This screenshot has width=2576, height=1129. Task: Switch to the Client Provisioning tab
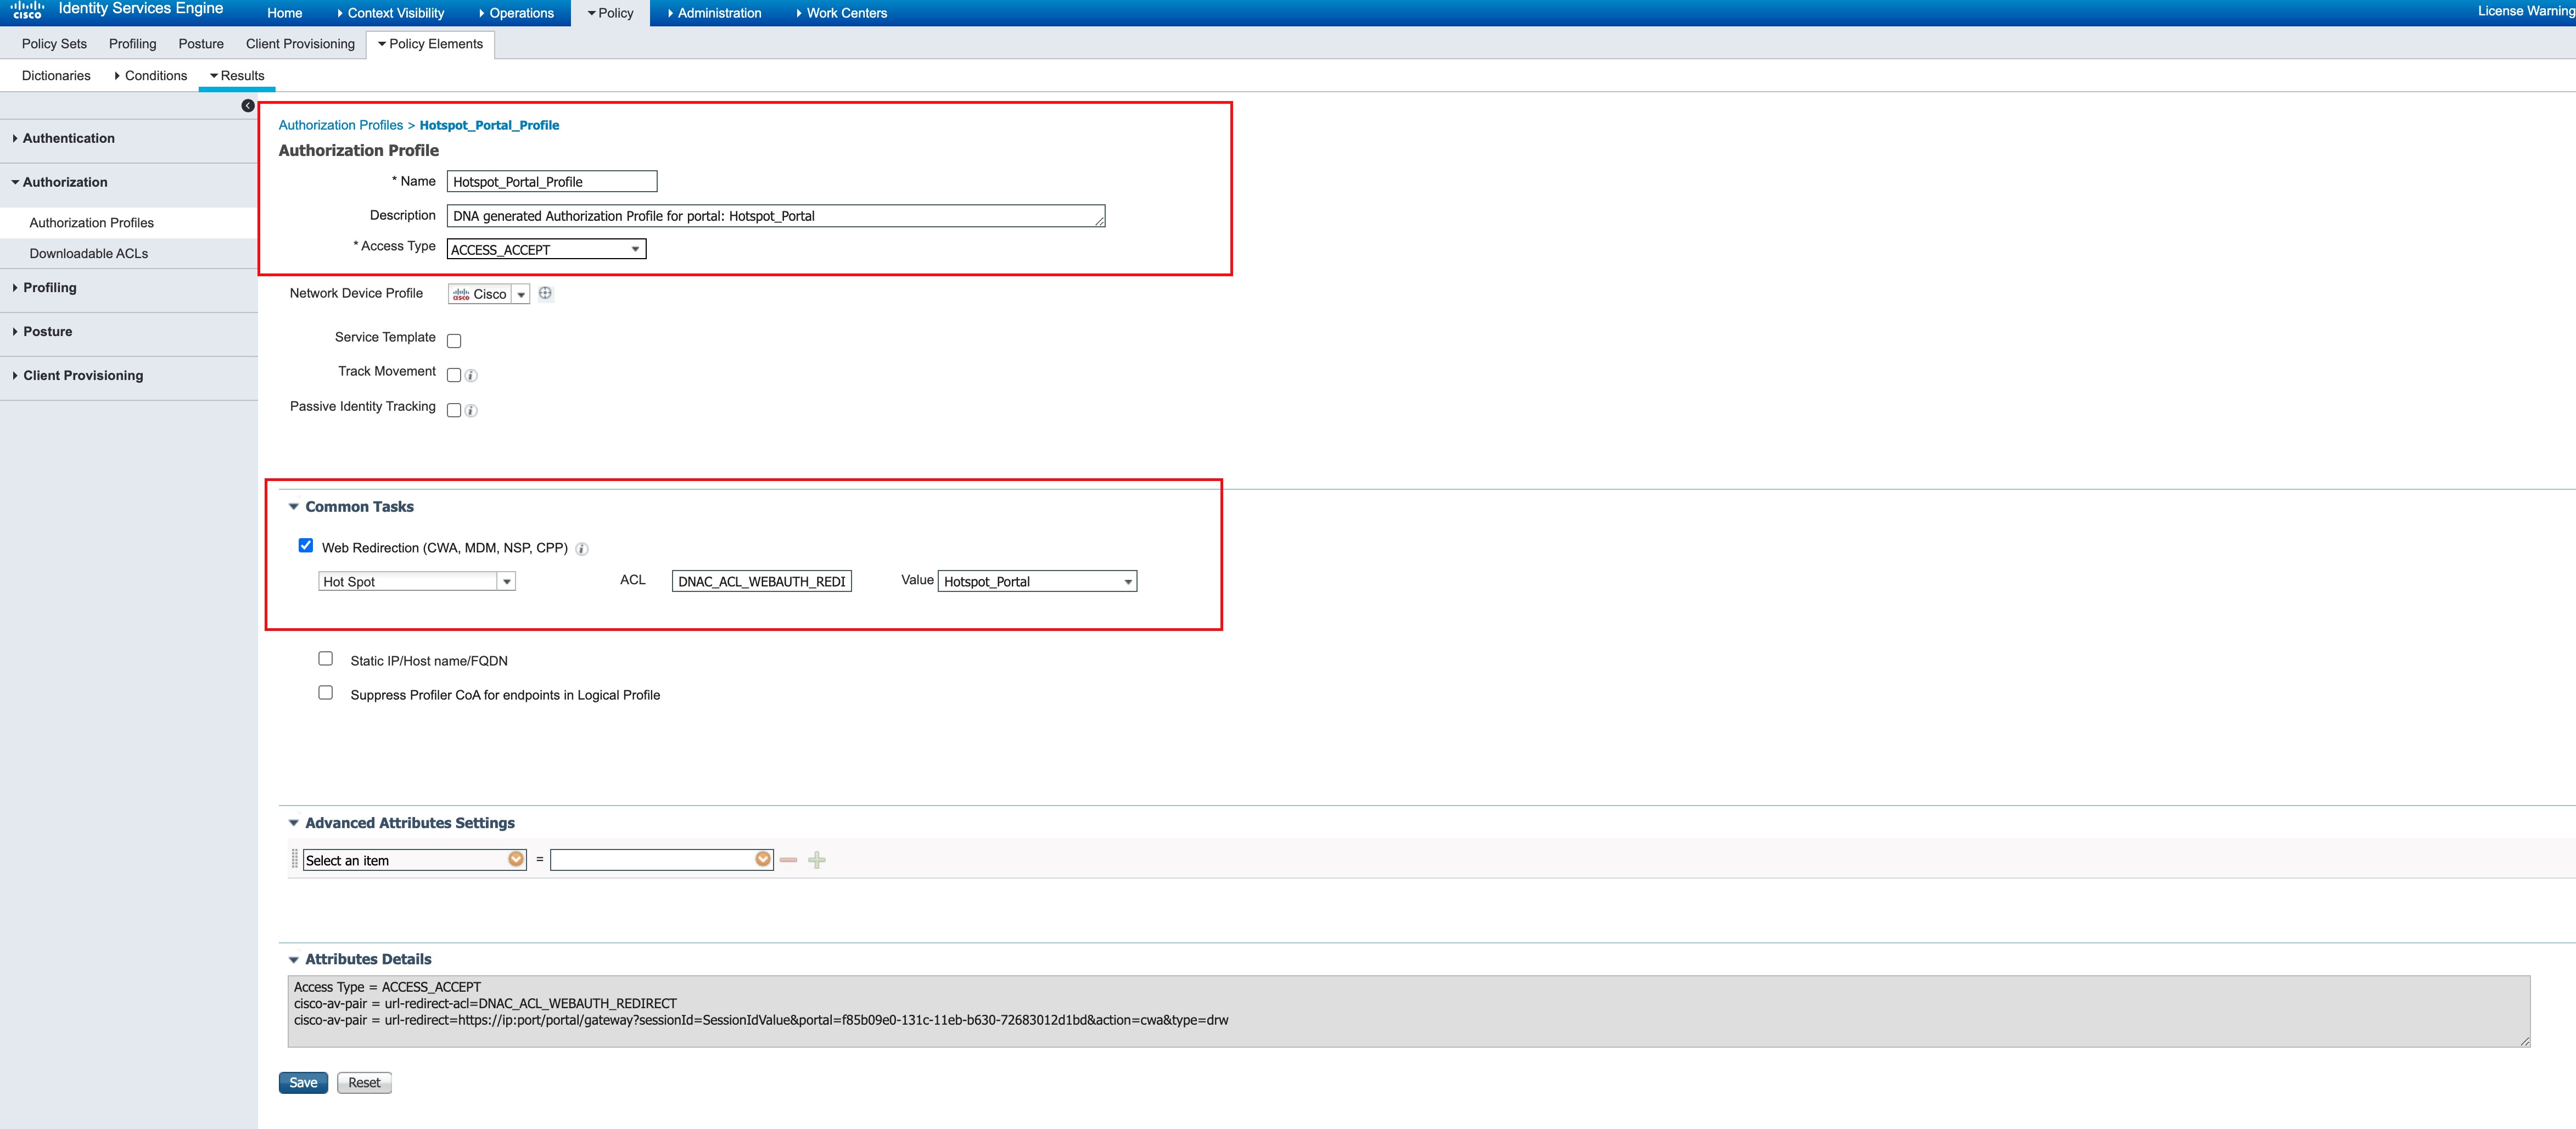(300, 44)
